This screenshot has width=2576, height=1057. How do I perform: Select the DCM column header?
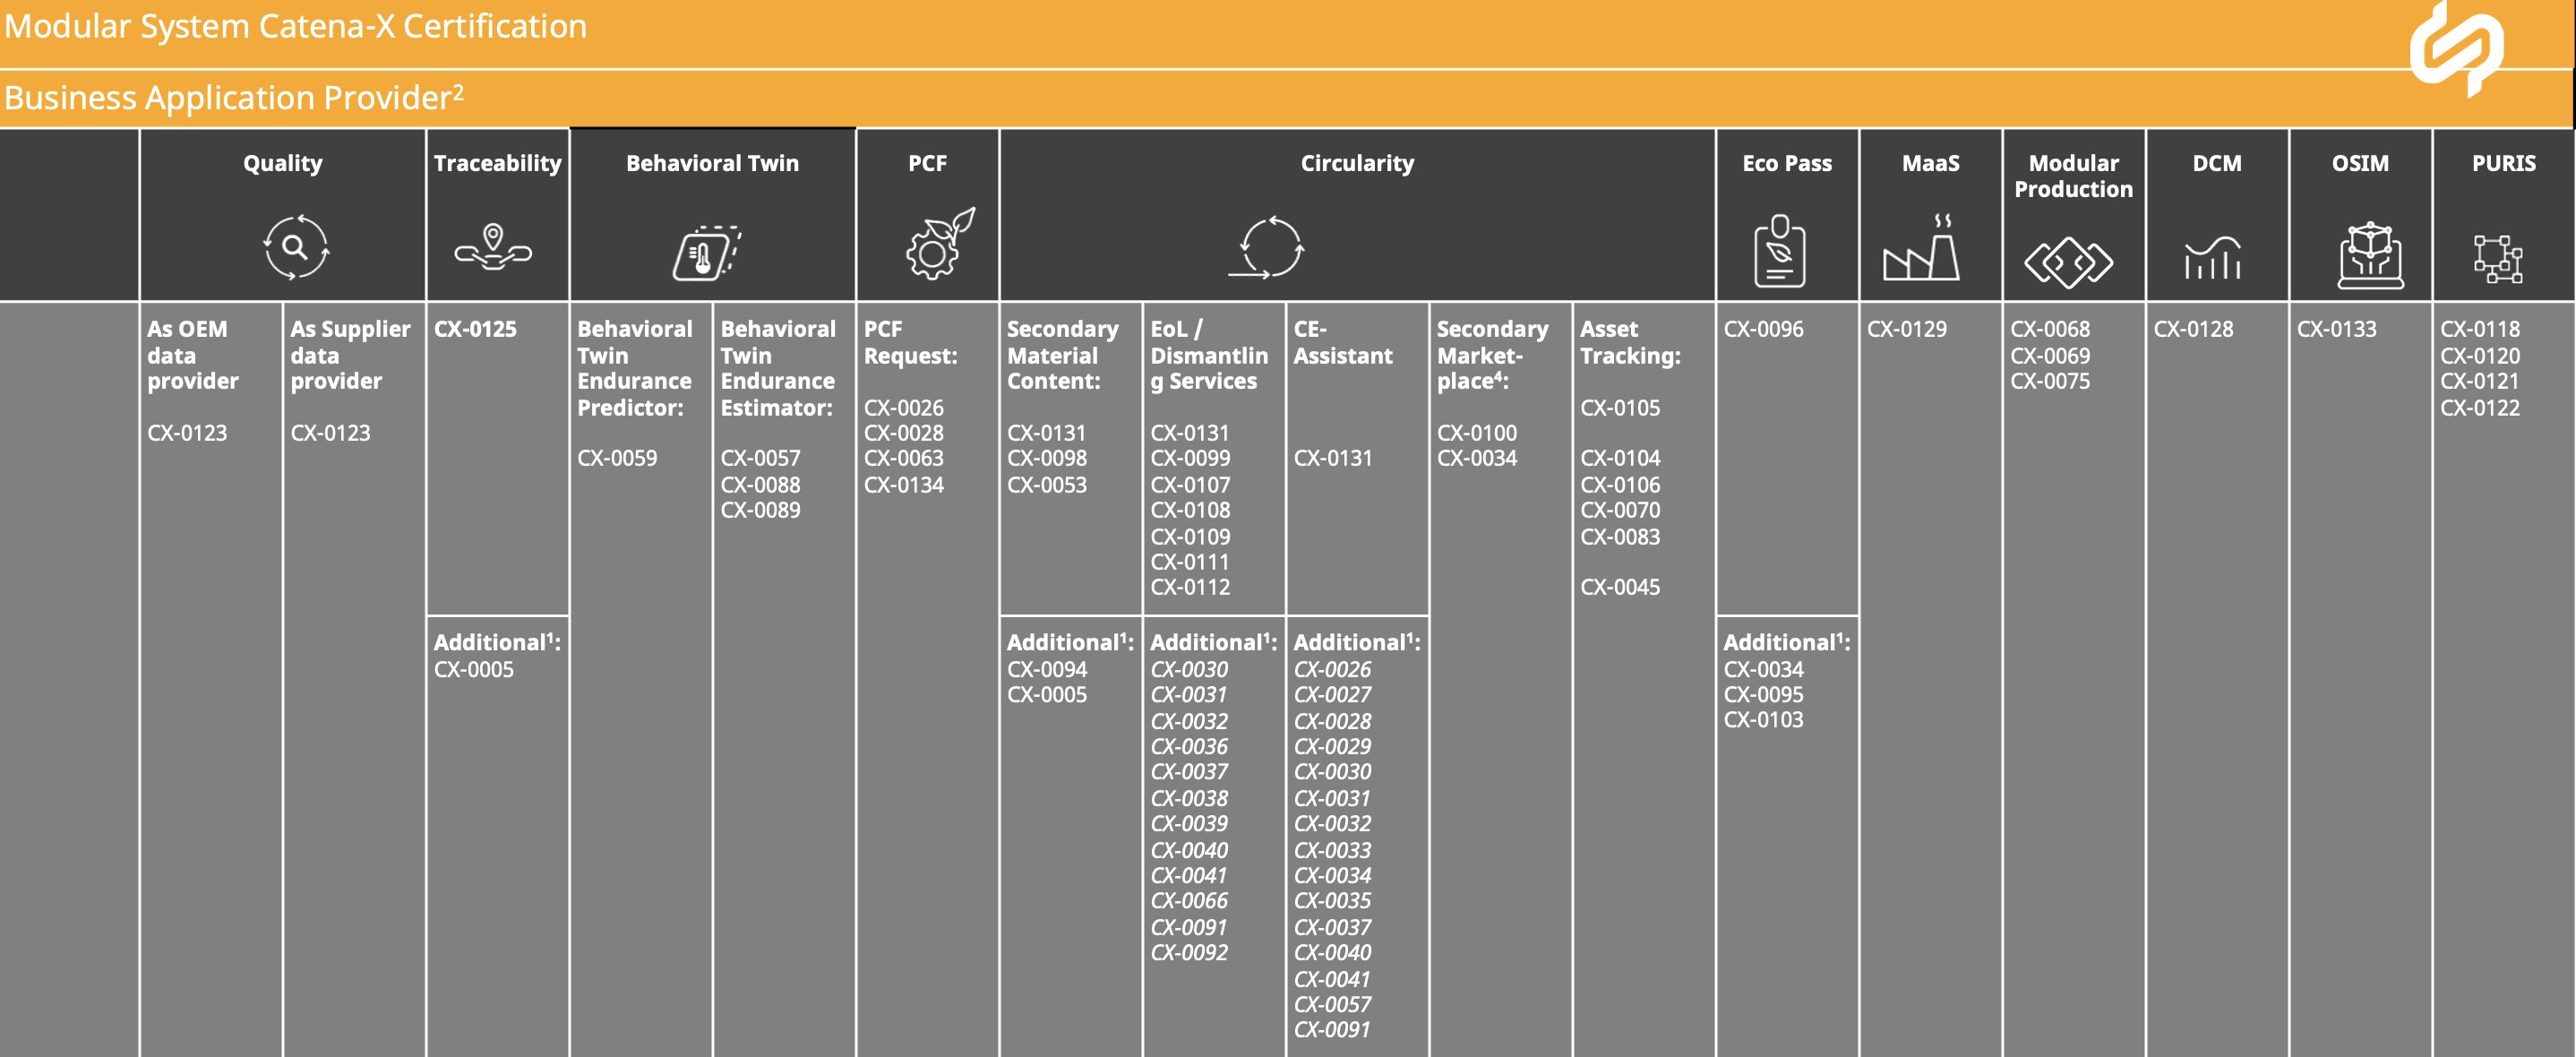pos(2217,163)
